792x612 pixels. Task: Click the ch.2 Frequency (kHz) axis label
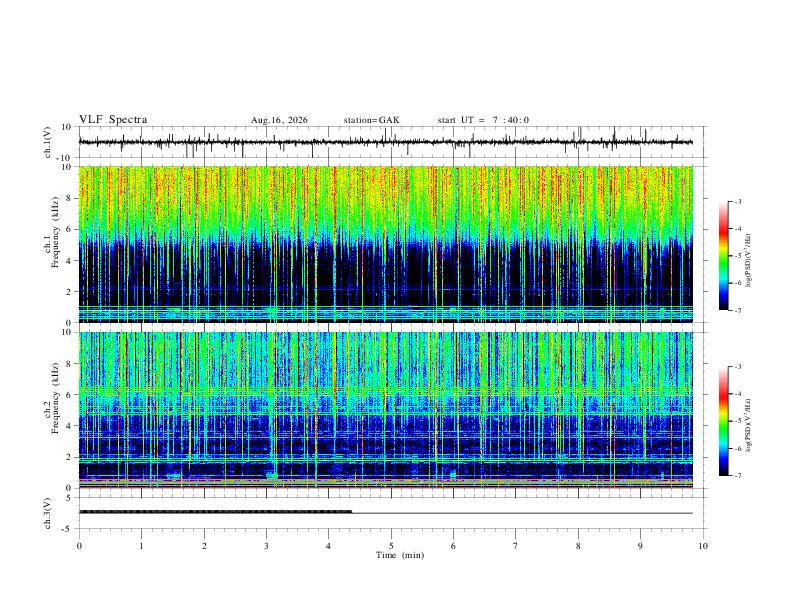[55, 398]
